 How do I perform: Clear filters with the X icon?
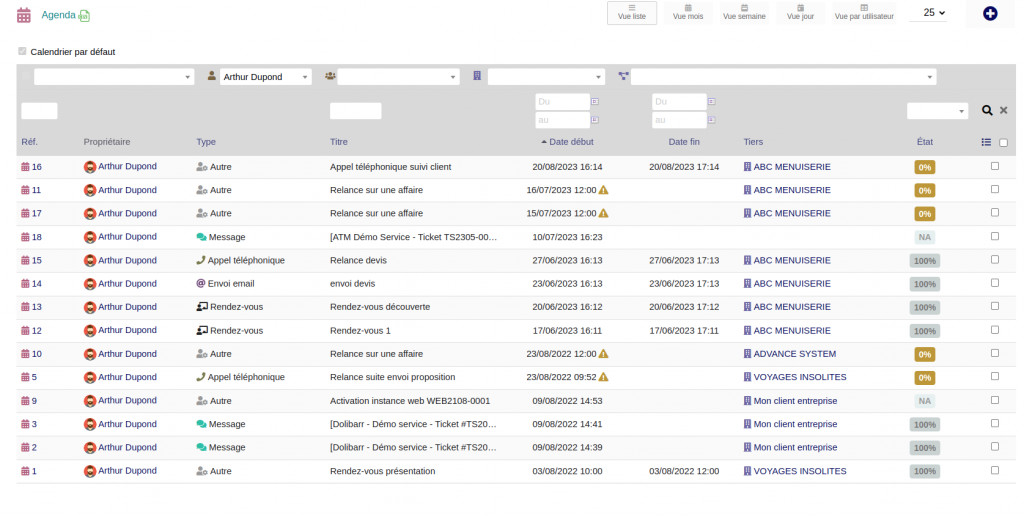click(x=1003, y=111)
